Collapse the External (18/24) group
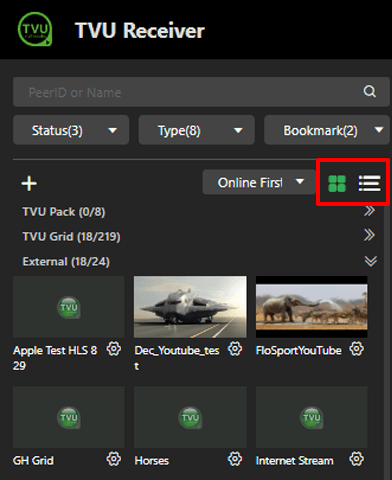Image resolution: width=392 pixels, height=480 pixels. click(x=371, y=261)
